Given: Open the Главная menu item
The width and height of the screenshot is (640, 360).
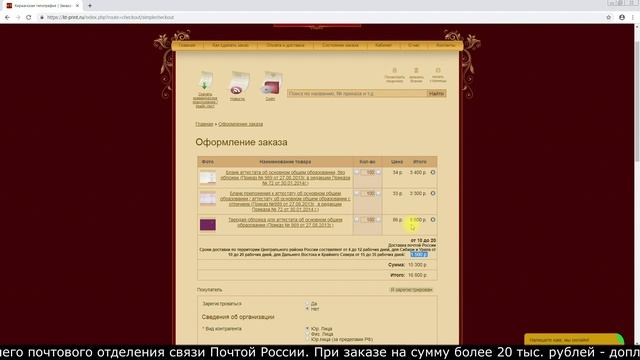Looking at the screenshot, I should click(x=187, y=45).
